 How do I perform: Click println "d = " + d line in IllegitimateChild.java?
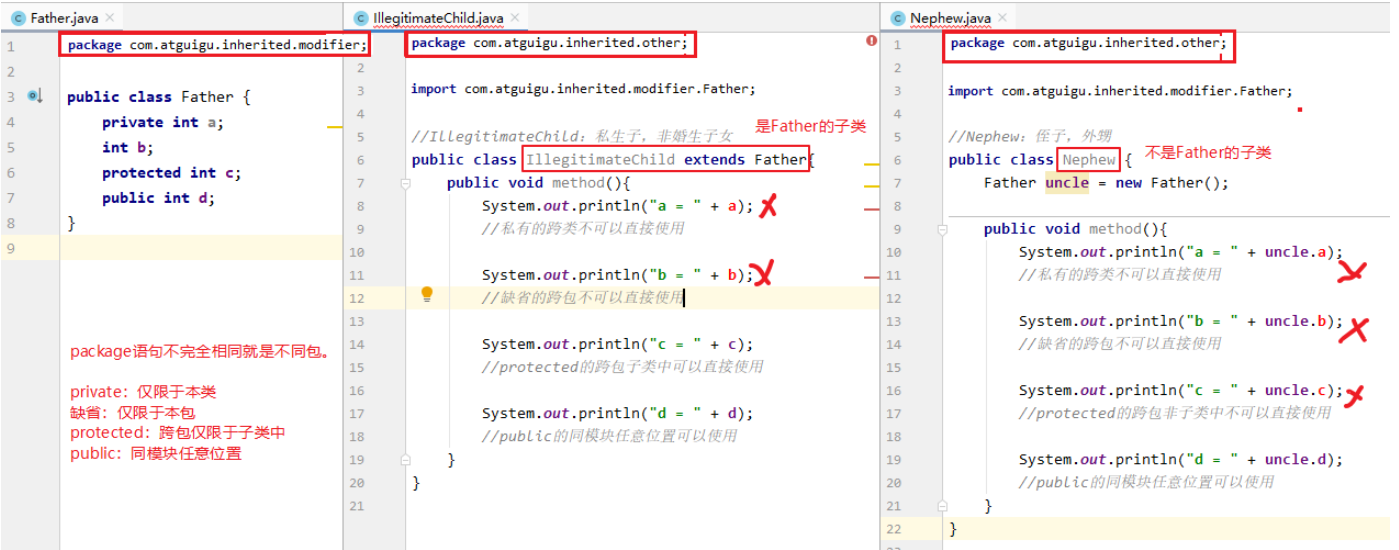[x=617, y=413]
